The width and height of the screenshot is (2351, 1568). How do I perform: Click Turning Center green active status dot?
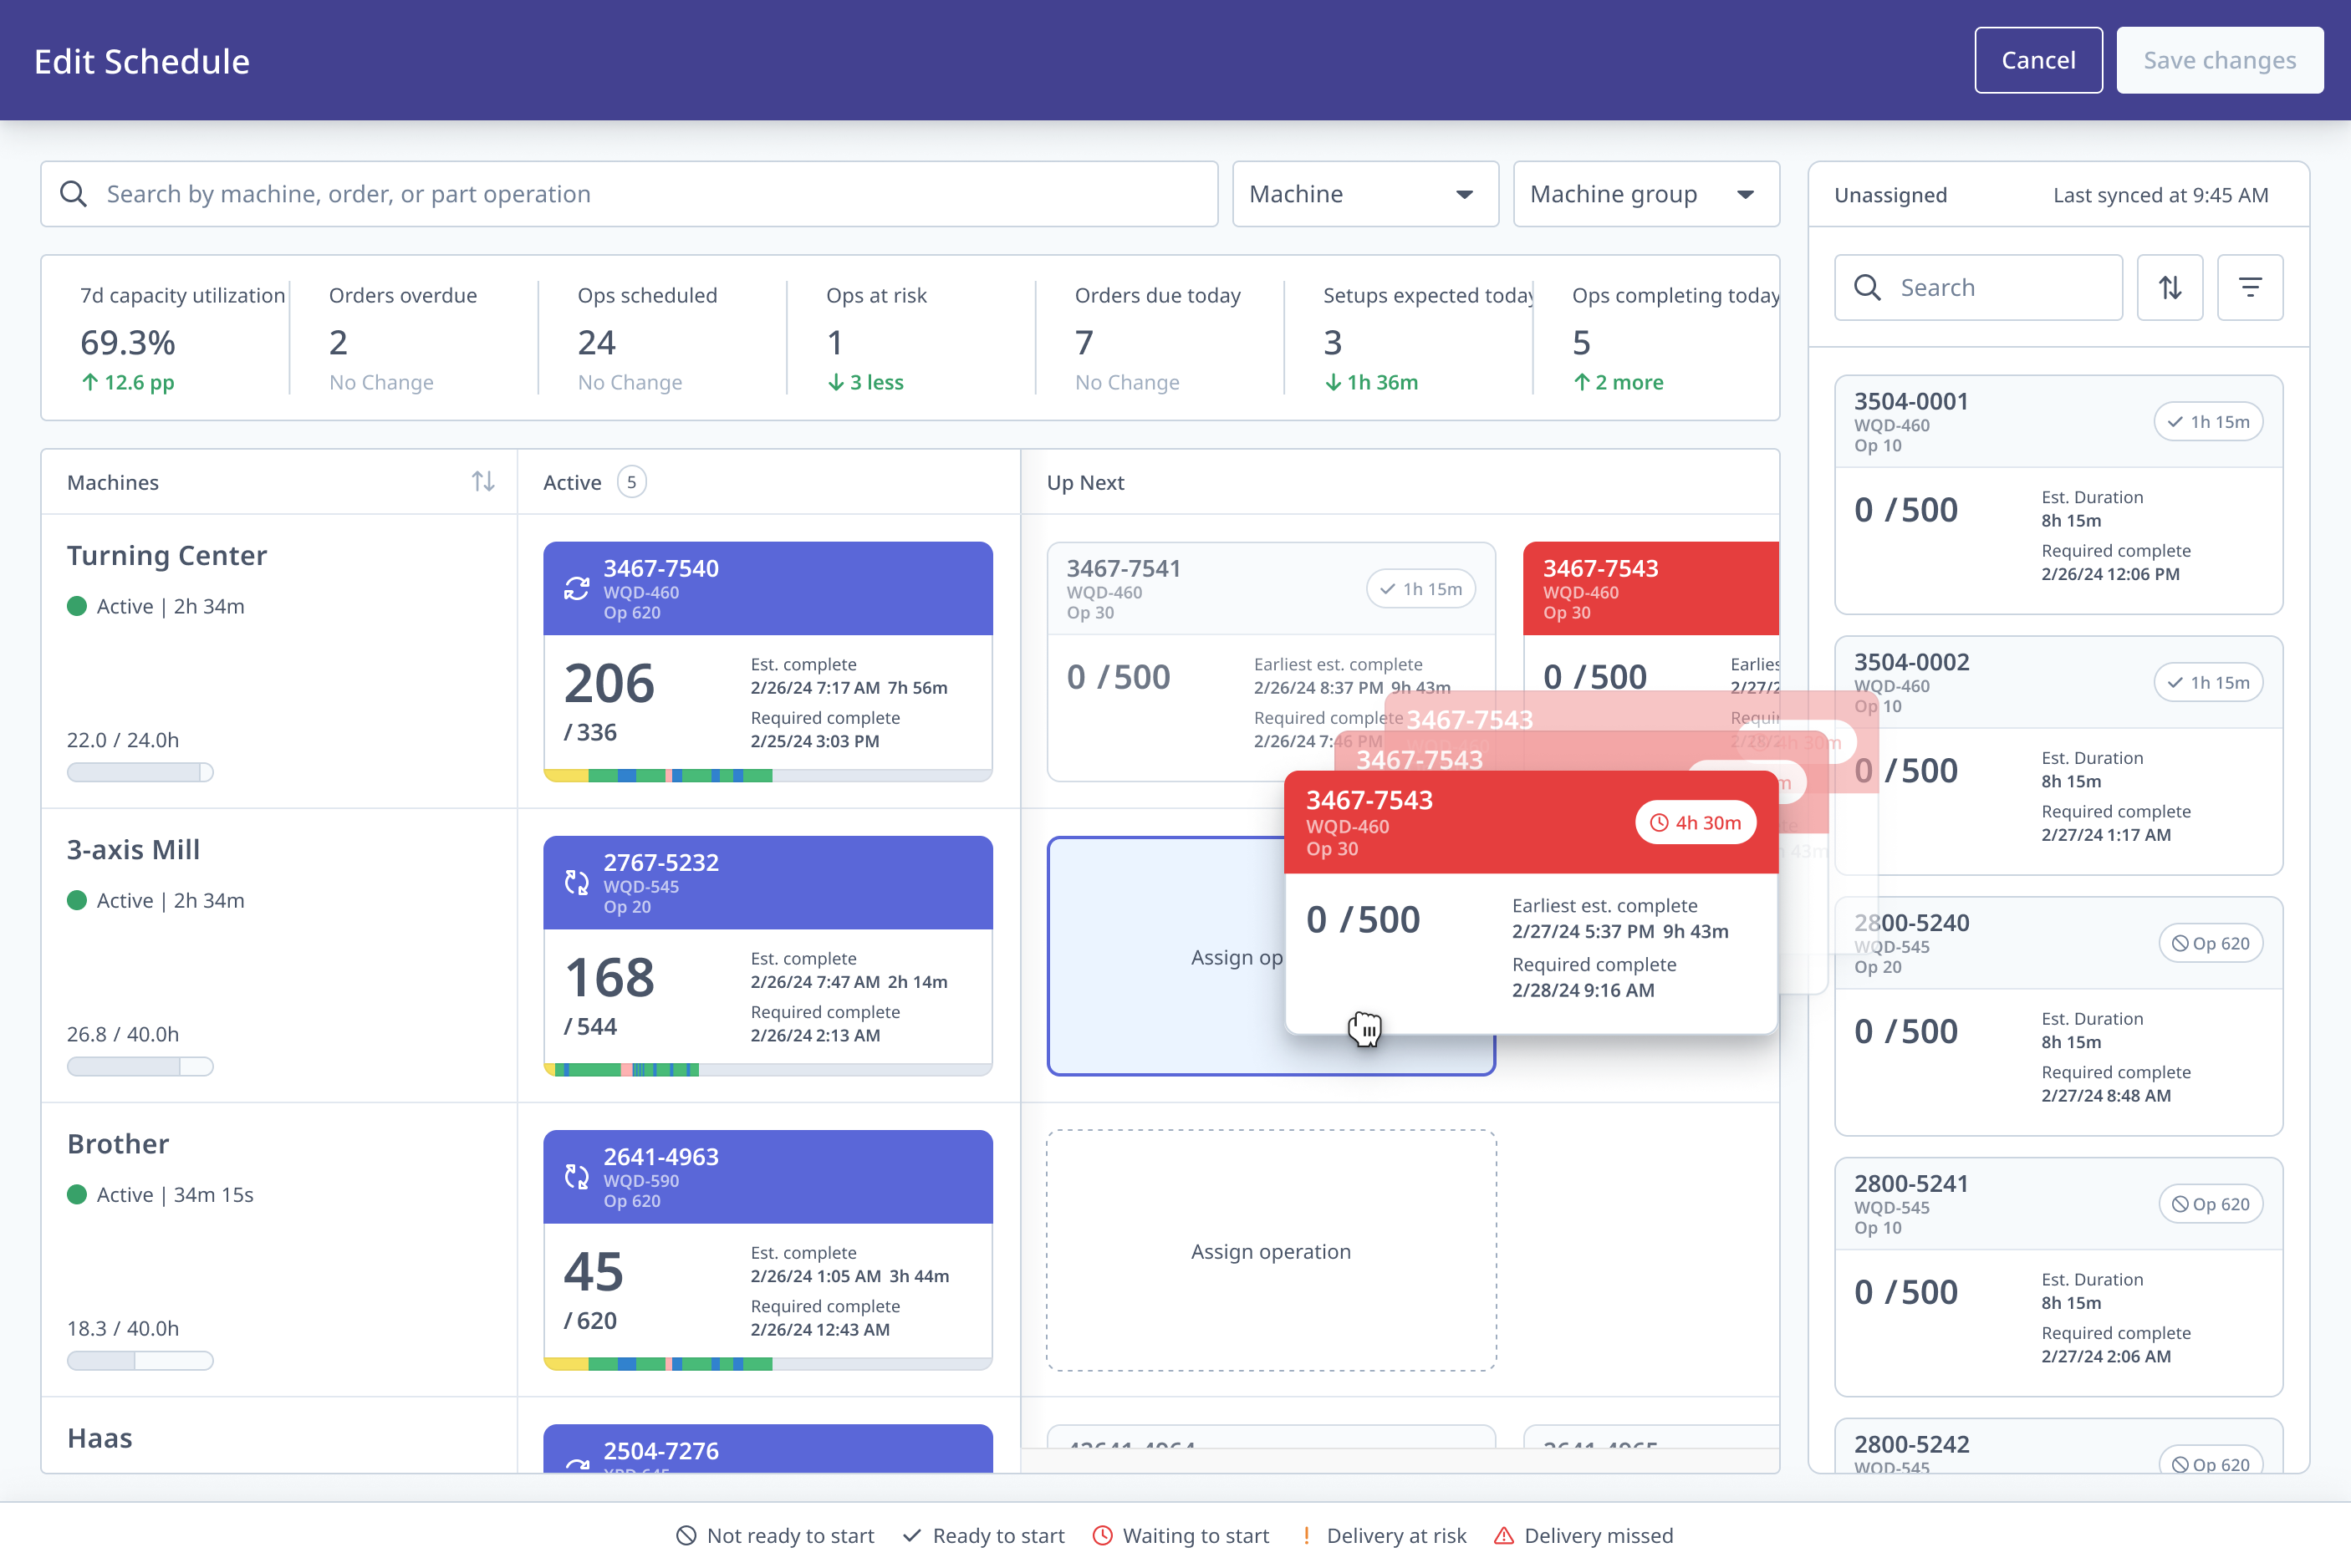pyautogui.click(x=77, y=606)
